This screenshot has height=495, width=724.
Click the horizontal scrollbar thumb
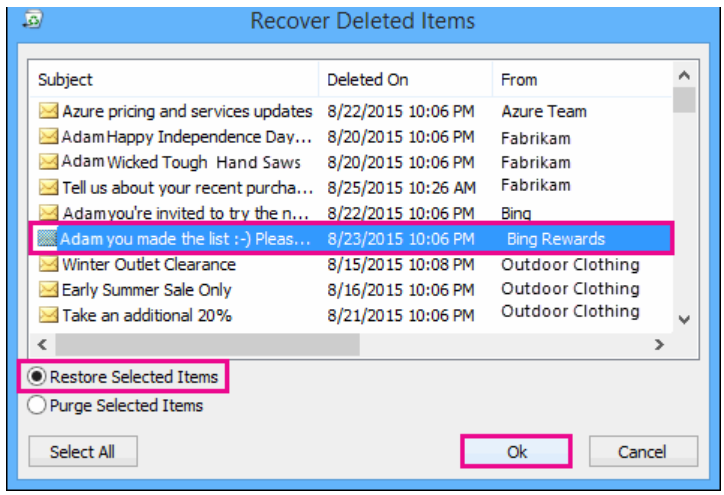(207, 344)
